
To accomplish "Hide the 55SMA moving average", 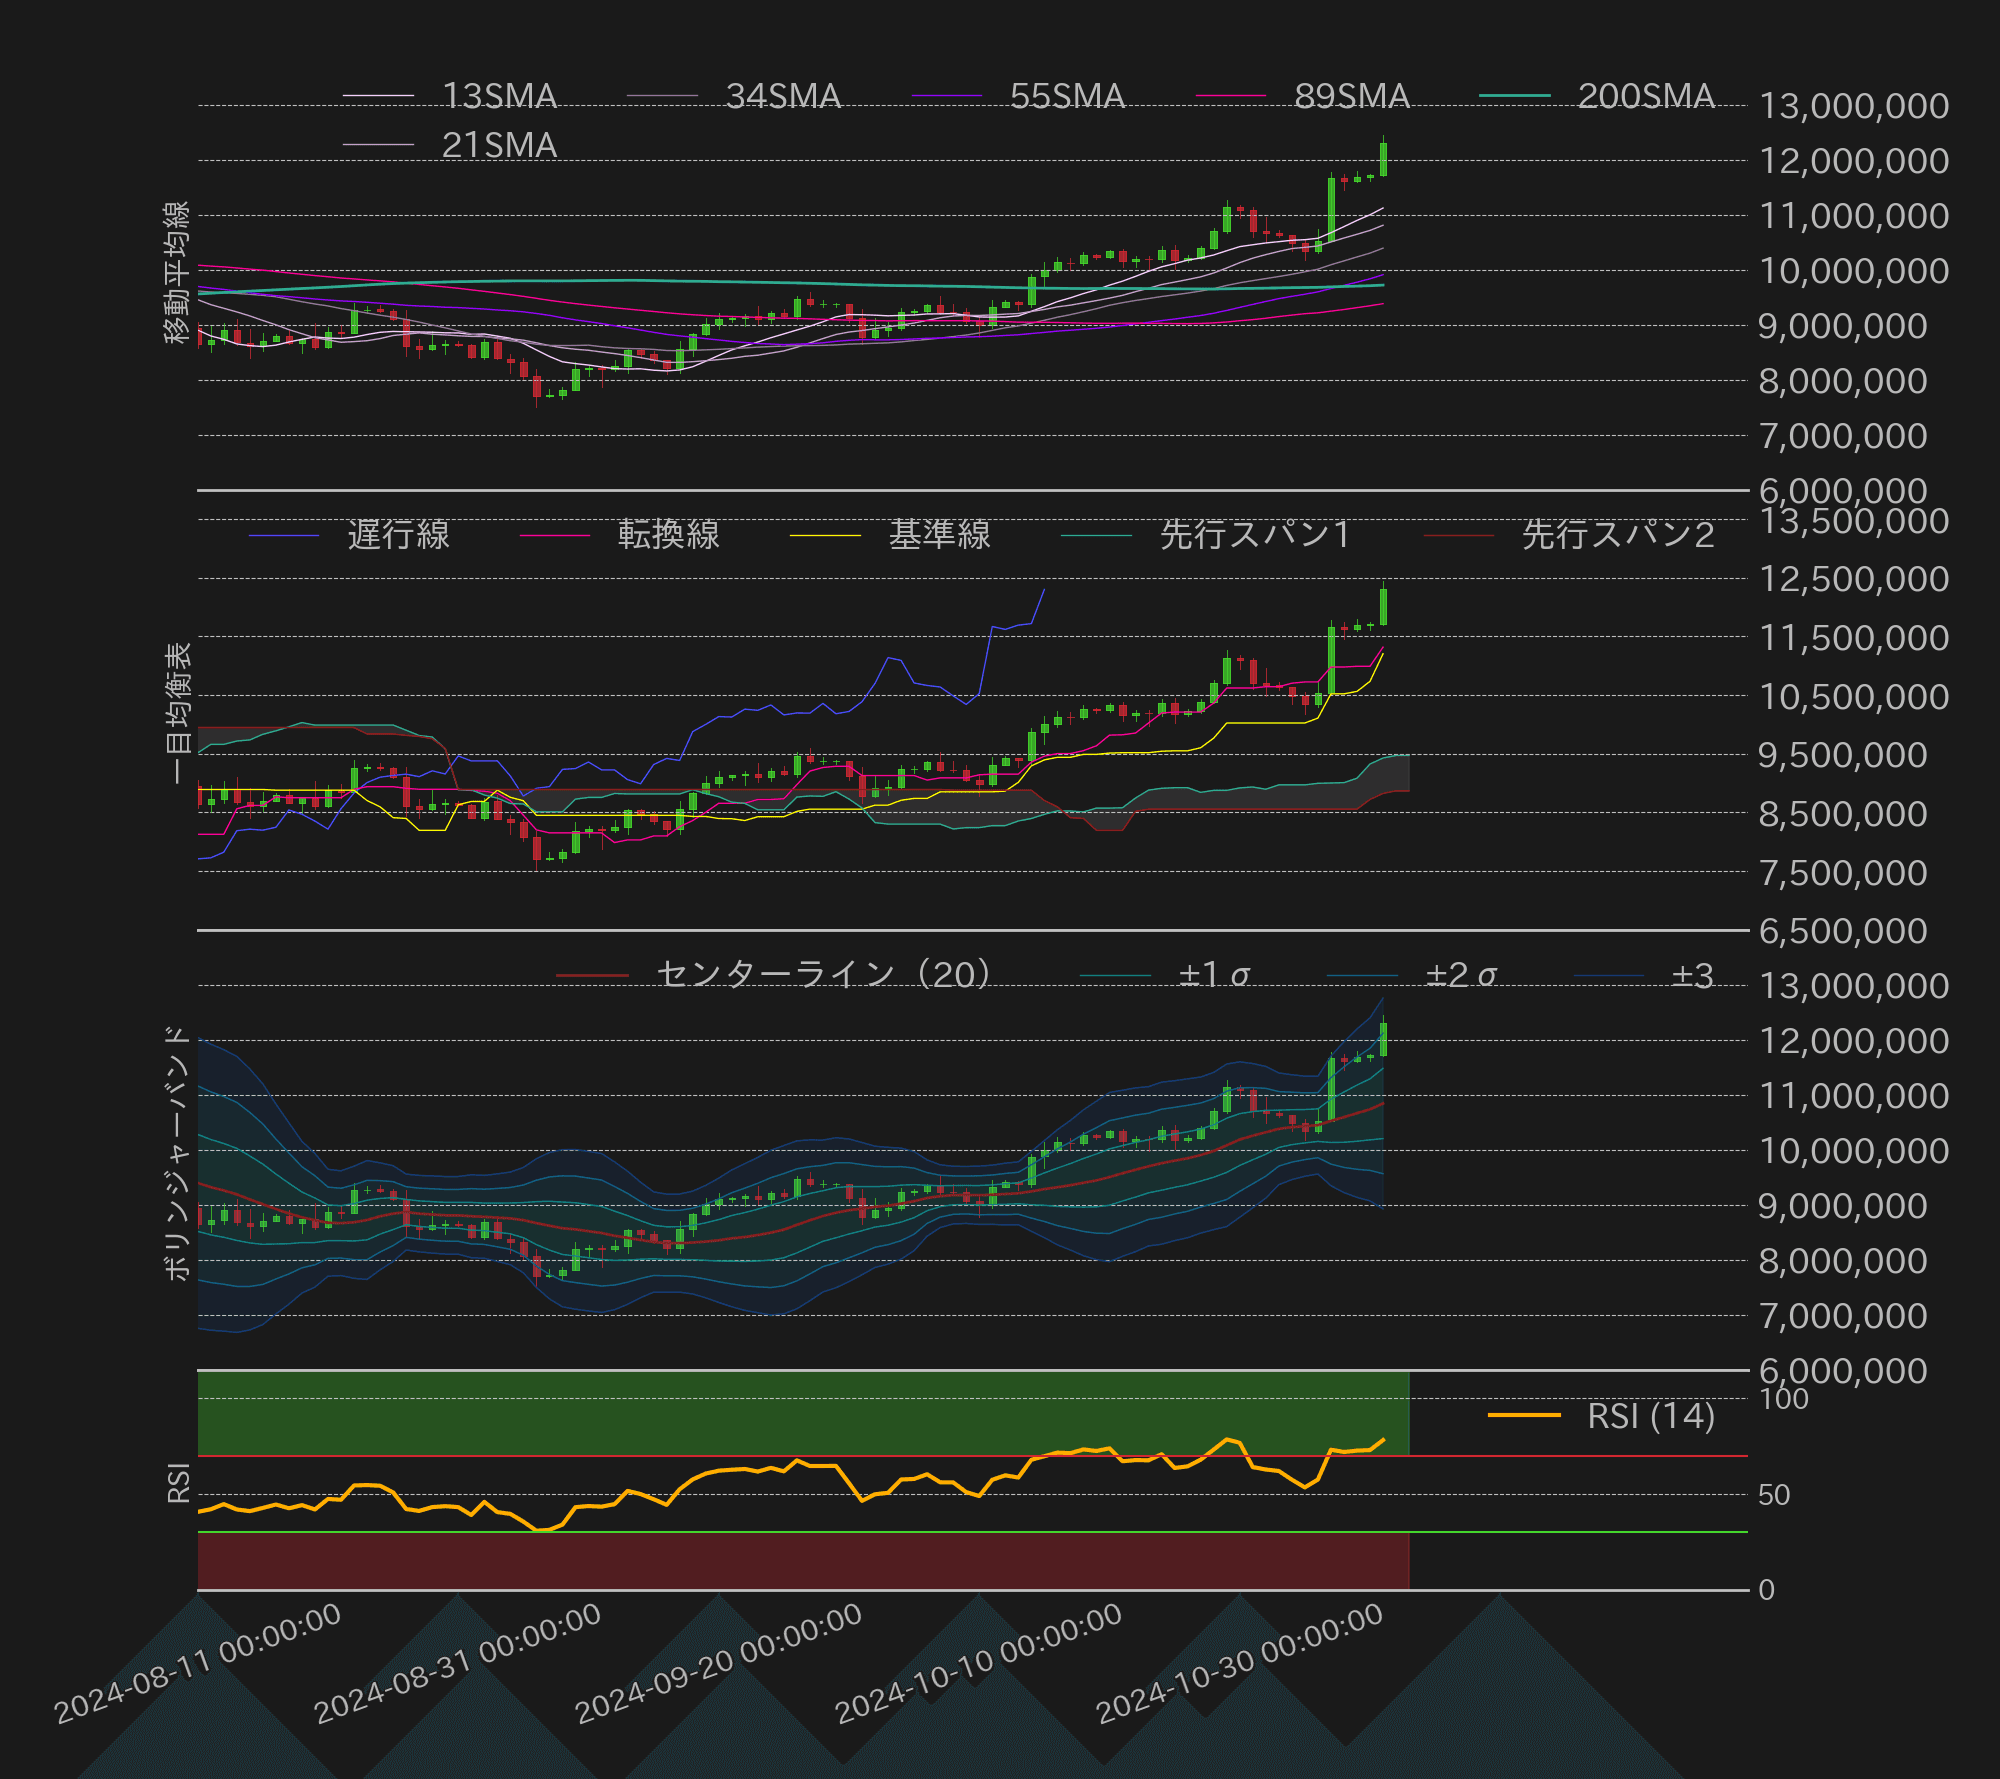I will (945, 97).
